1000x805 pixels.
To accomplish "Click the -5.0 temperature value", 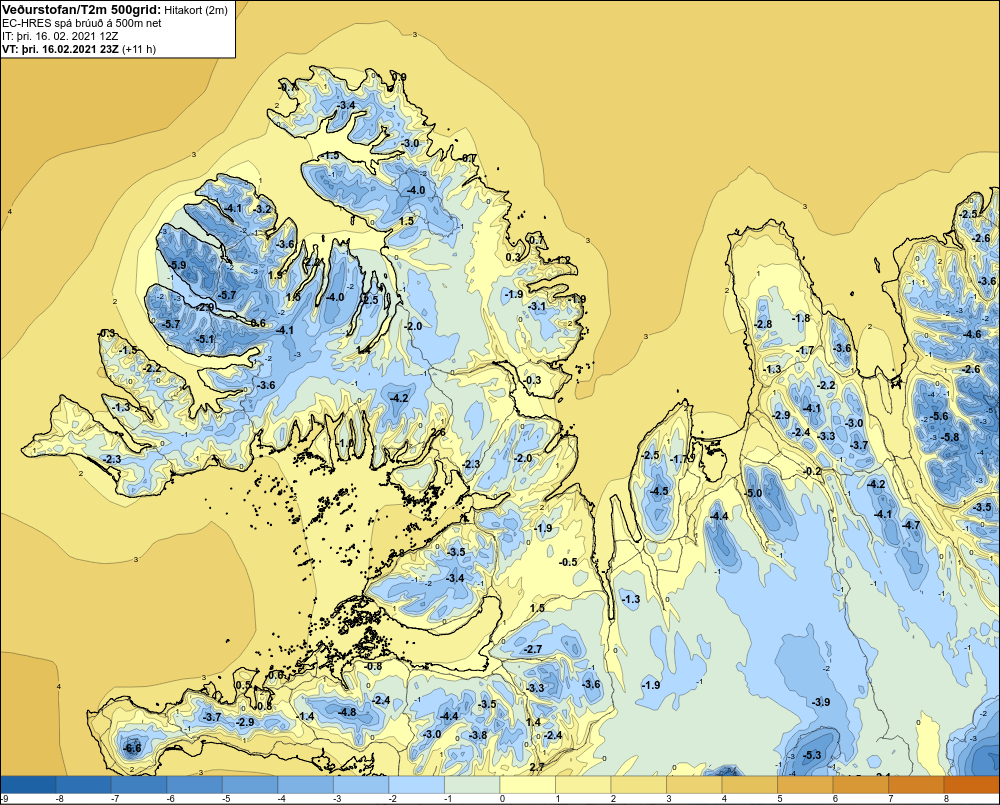I will click(753, 493).
